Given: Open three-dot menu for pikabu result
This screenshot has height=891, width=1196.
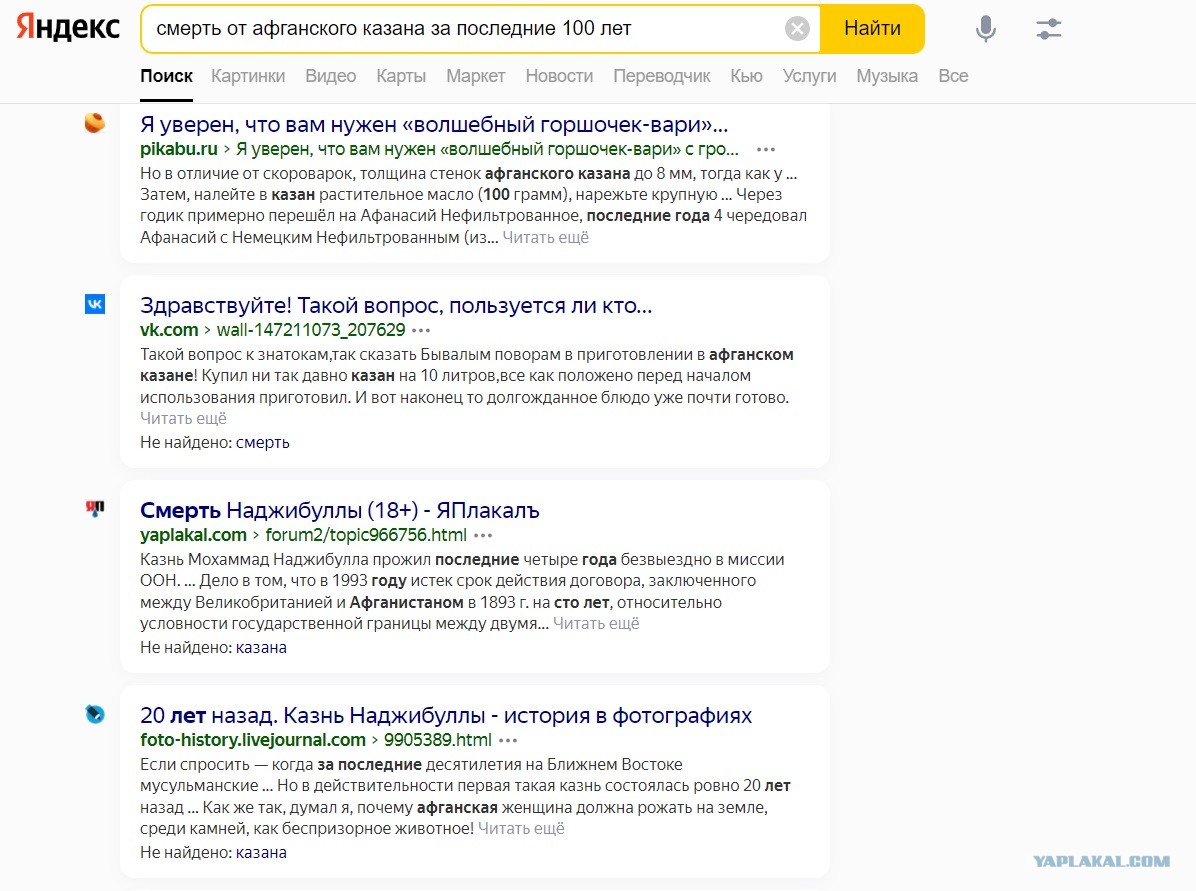Looking at the screenshot, I should (x=766, y=150).
